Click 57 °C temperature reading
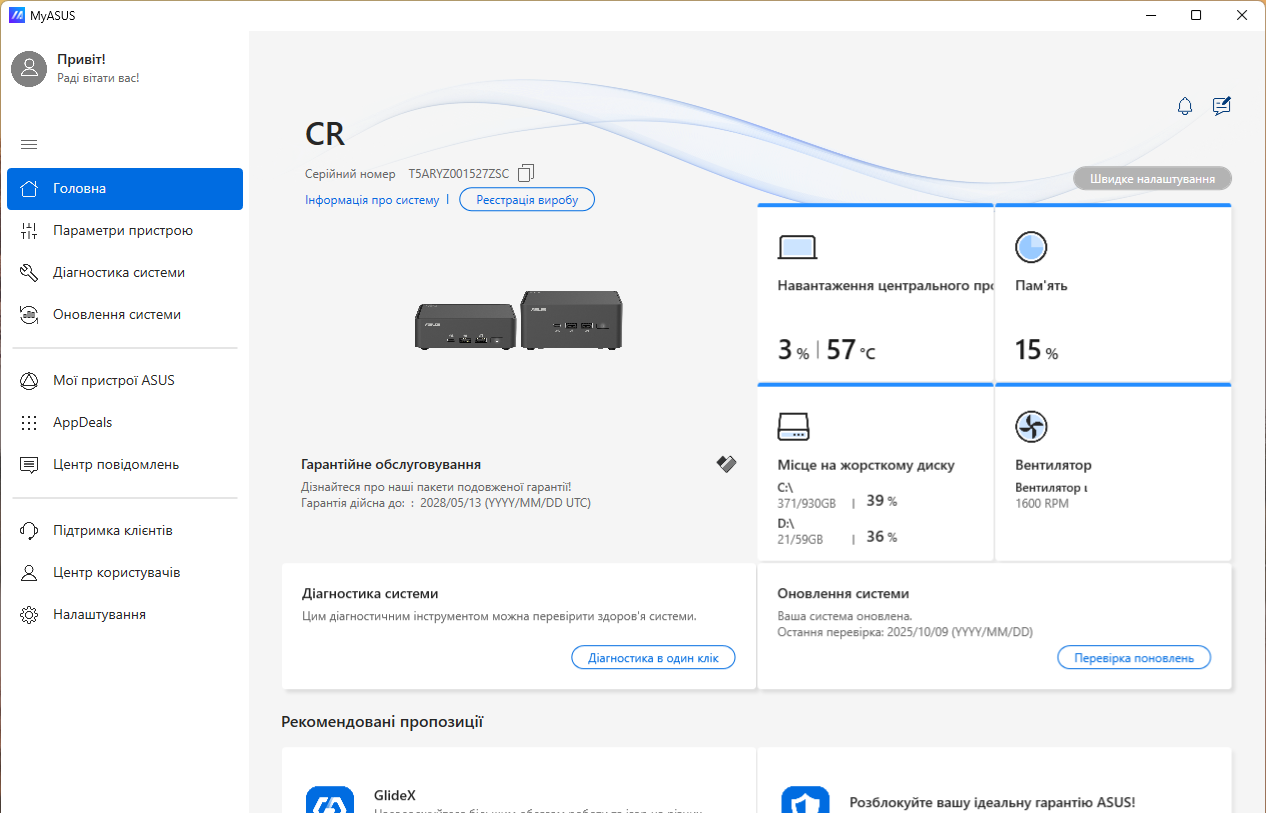 coord(851,350)
